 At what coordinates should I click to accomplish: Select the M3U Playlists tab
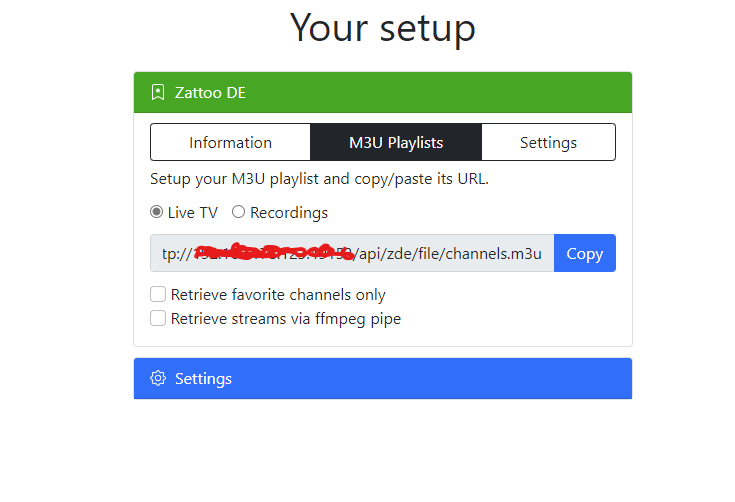pos(396,142)
